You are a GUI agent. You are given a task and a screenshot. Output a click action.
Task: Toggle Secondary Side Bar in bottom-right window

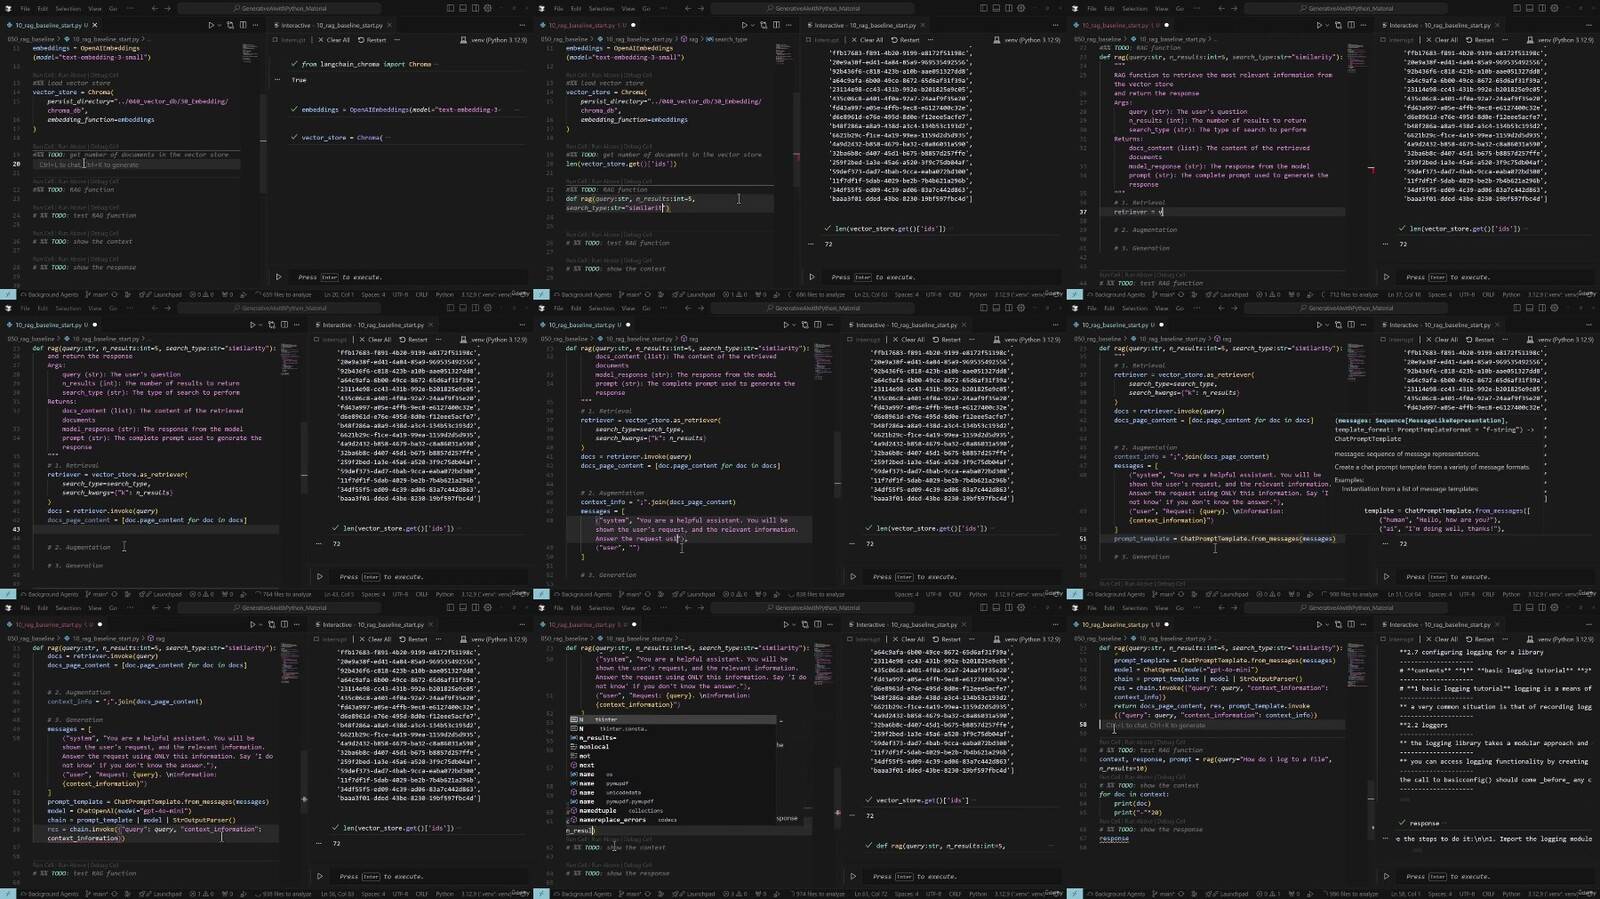(1542, 607)
